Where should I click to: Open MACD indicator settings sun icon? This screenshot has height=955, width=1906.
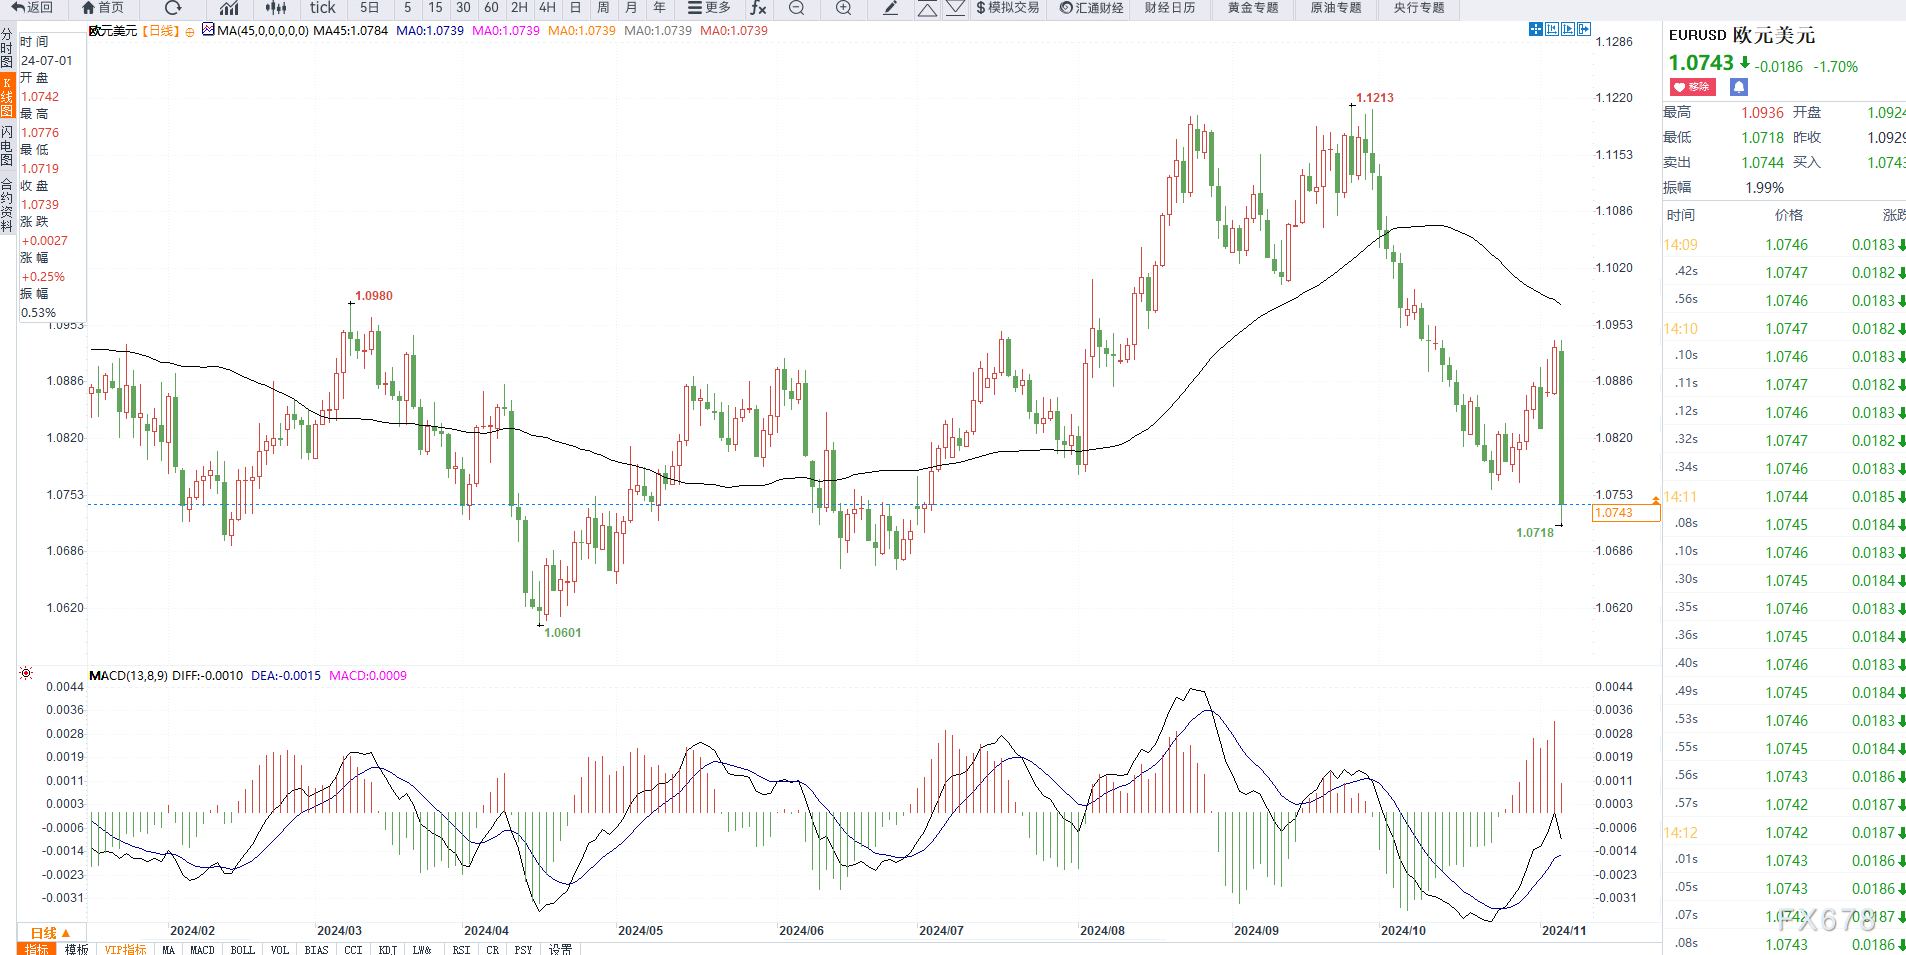[x=26, y=674]
